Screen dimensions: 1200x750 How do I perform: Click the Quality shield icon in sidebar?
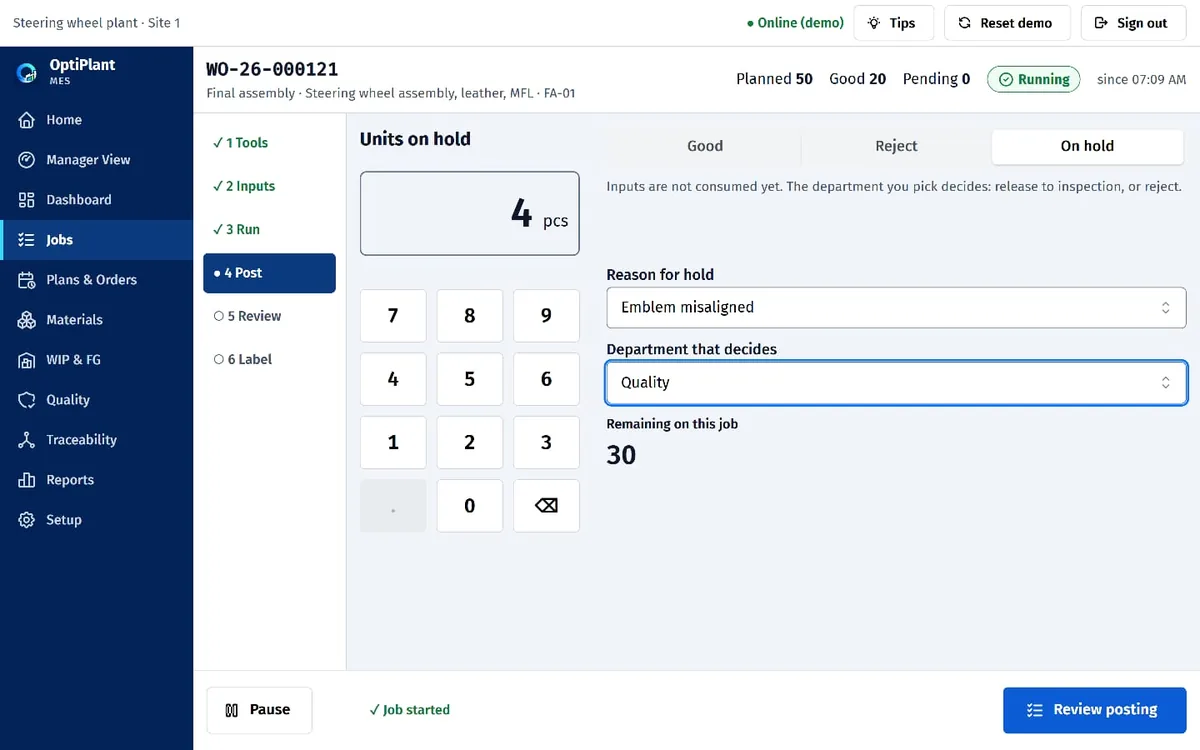click(x=27, y=400)
